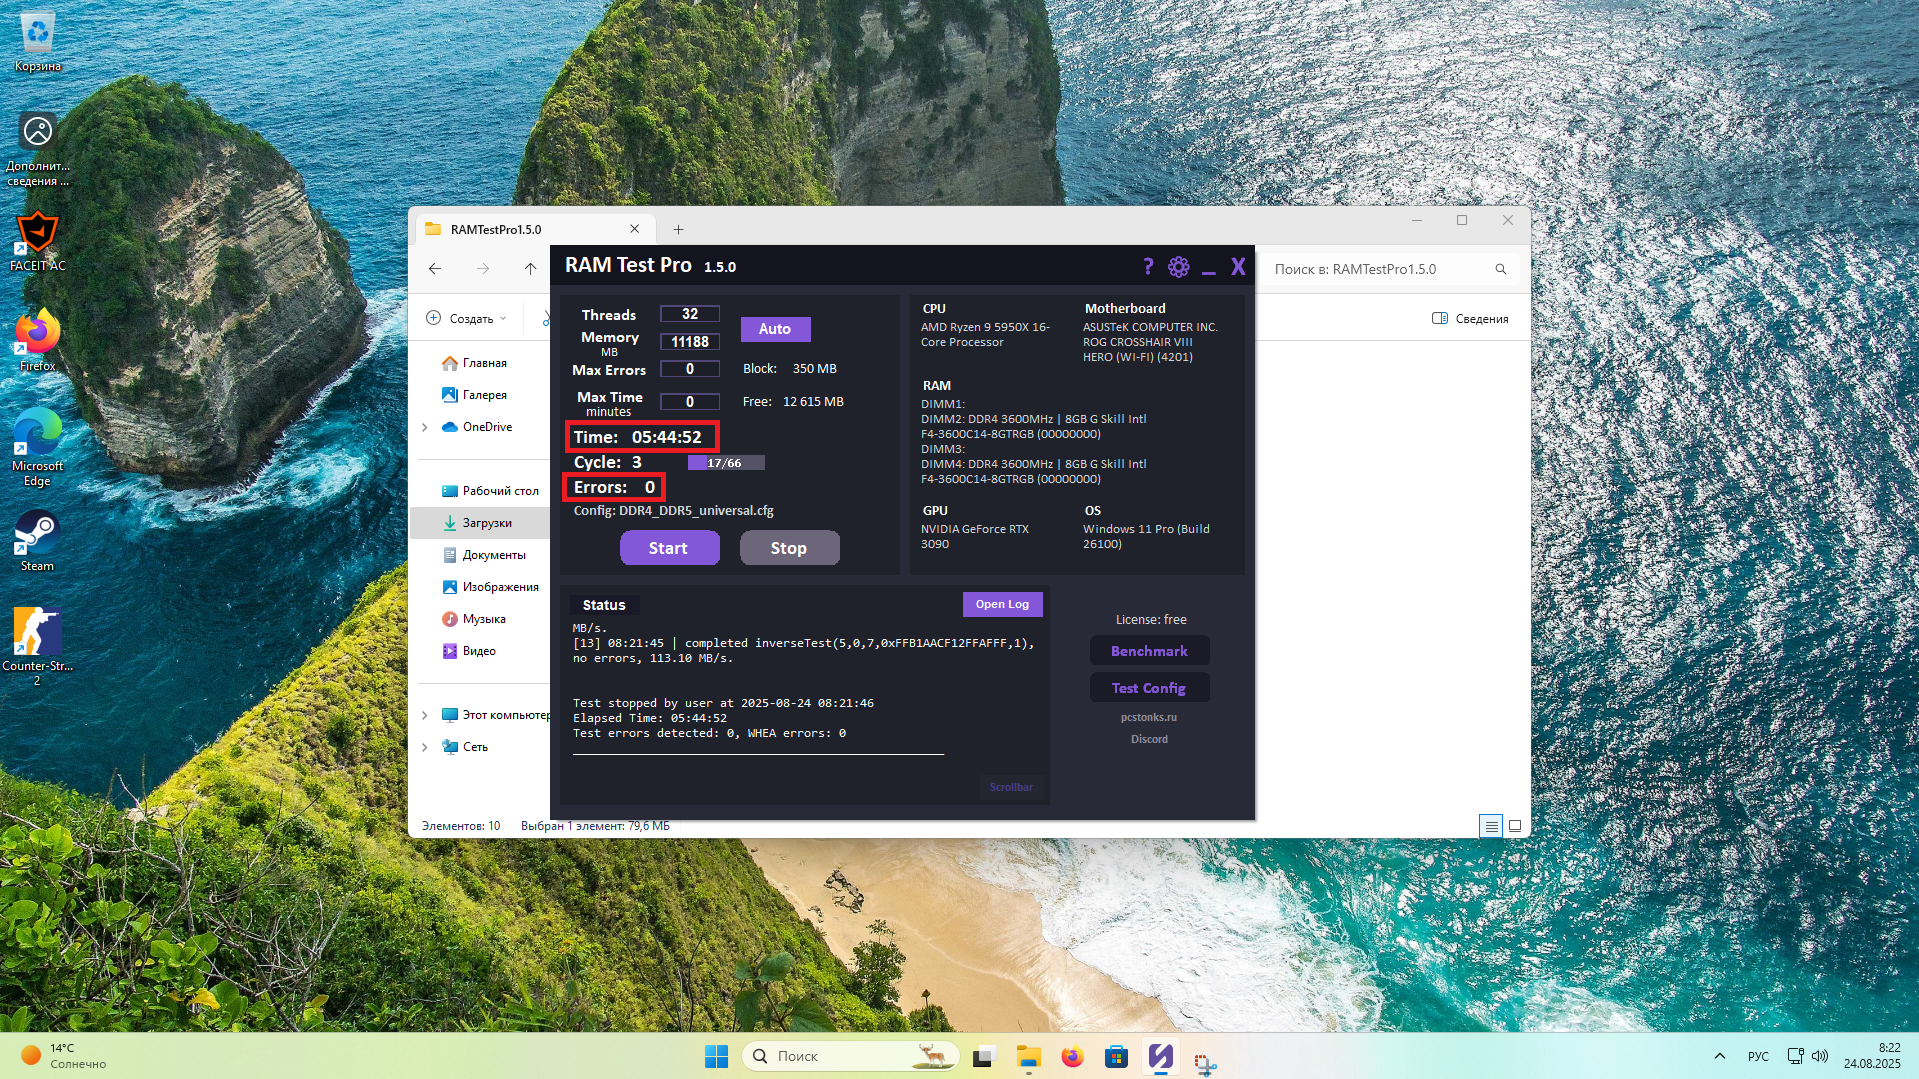Open File Explorer from the taskbar
The height and width of the screenshot is (1079, 1919).
point(1029,1056)
